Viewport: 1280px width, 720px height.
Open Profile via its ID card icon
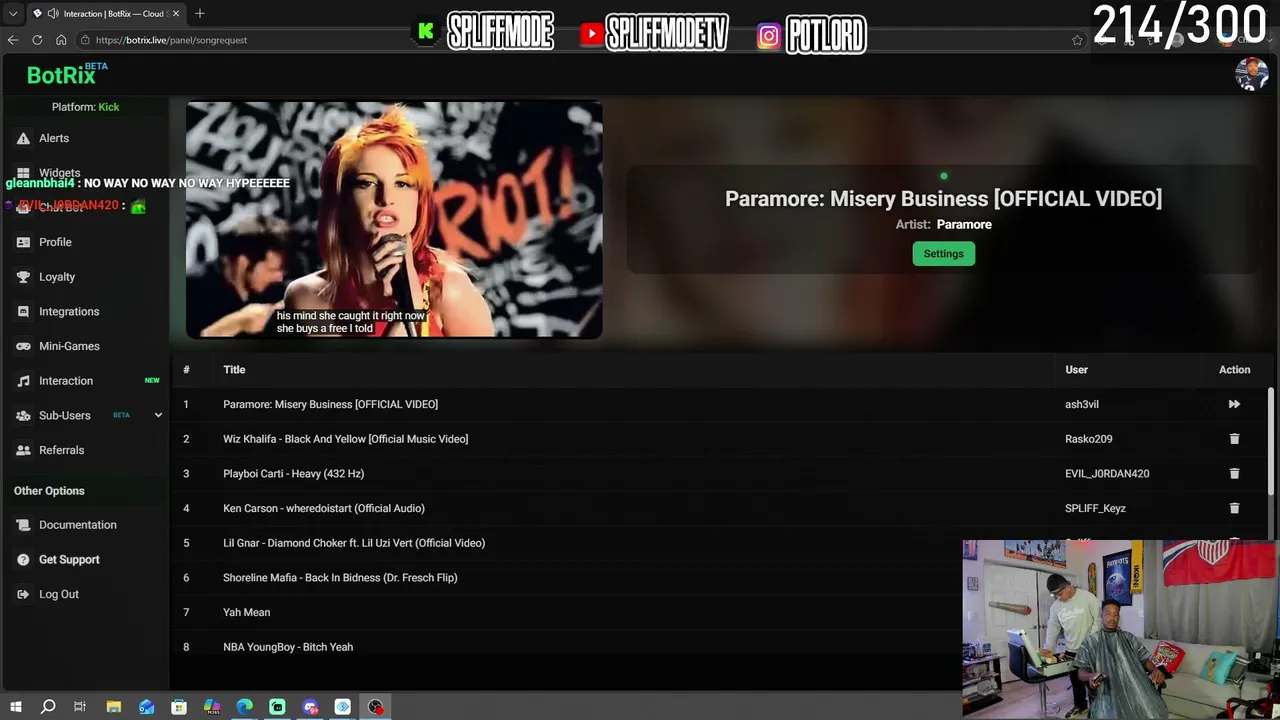click(x=23, y=242)
